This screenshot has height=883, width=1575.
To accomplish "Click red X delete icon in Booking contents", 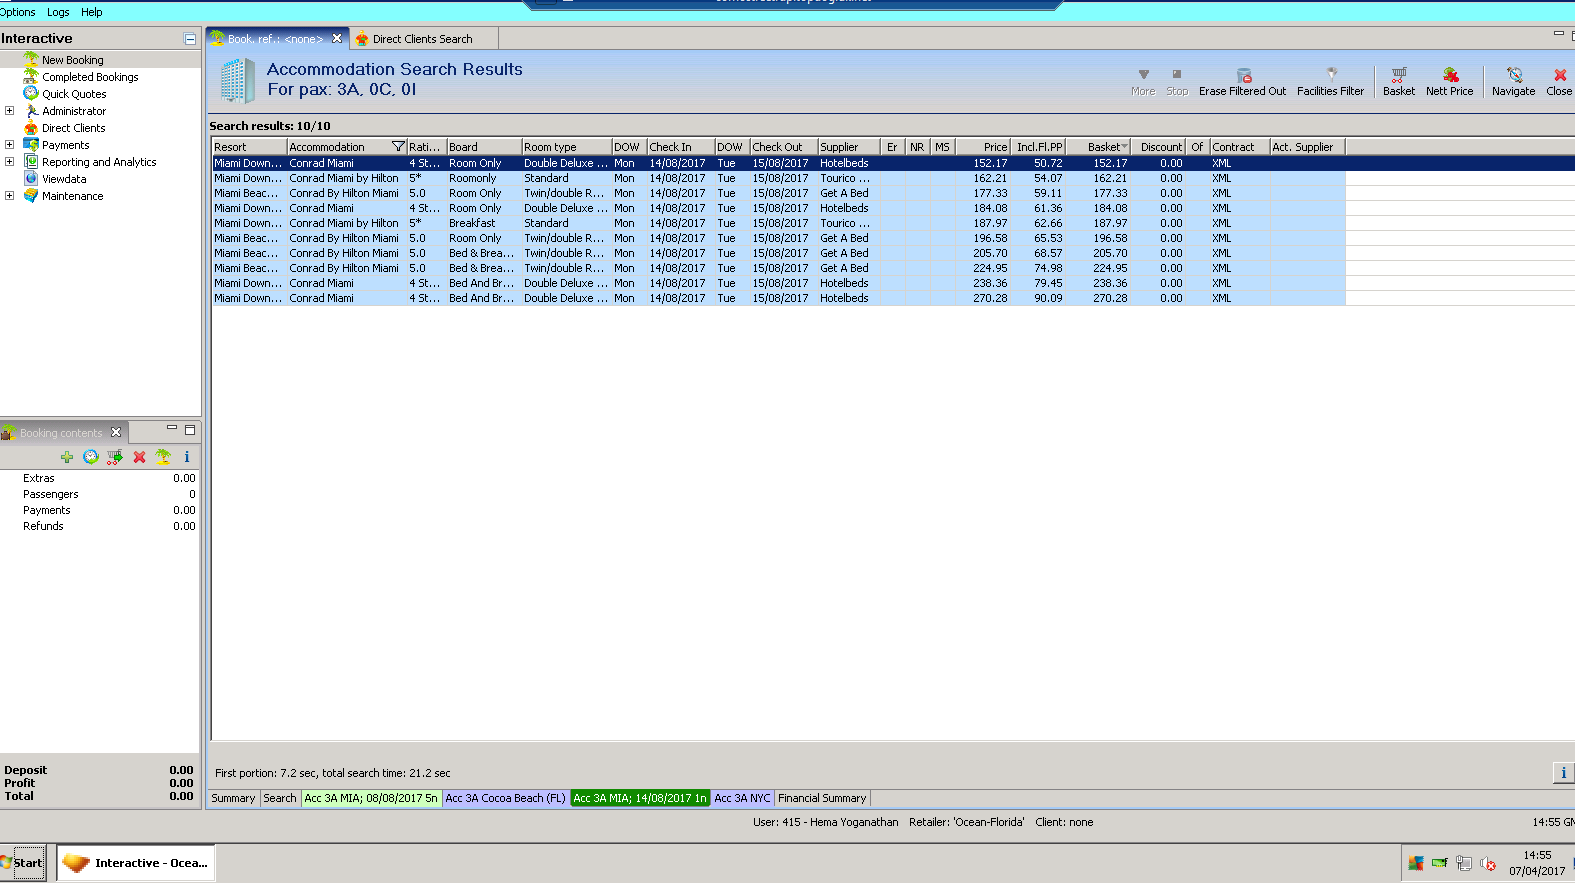I will (139, 457).
